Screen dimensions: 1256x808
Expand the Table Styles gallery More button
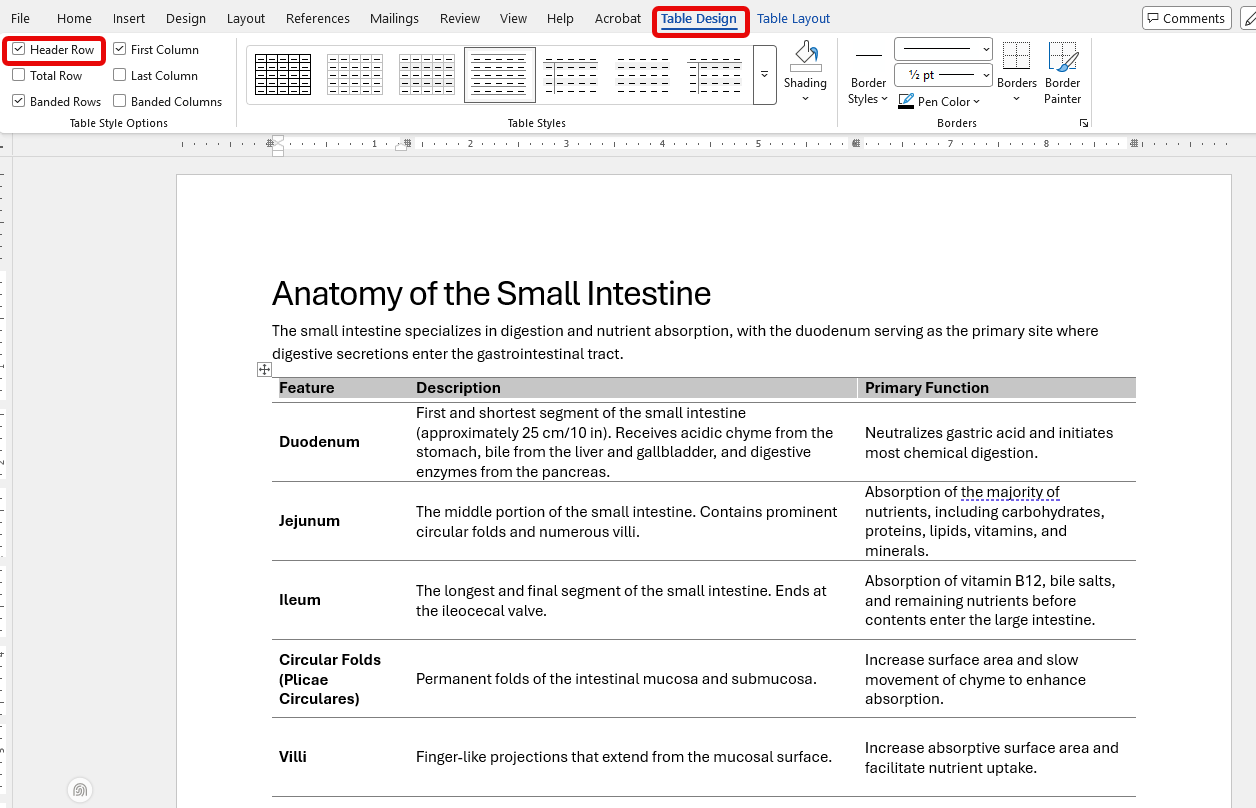[x=765, y=75]
